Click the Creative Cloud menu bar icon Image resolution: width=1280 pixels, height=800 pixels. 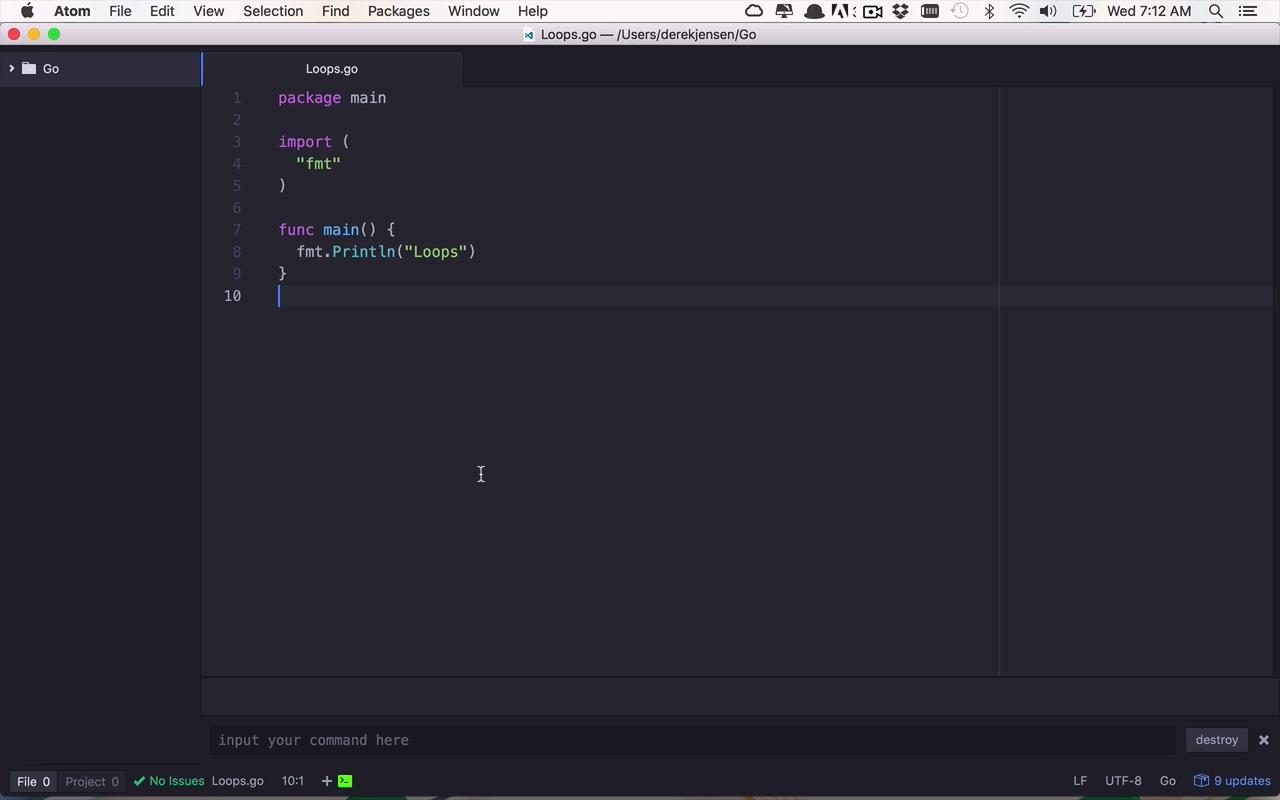[754, 11]
